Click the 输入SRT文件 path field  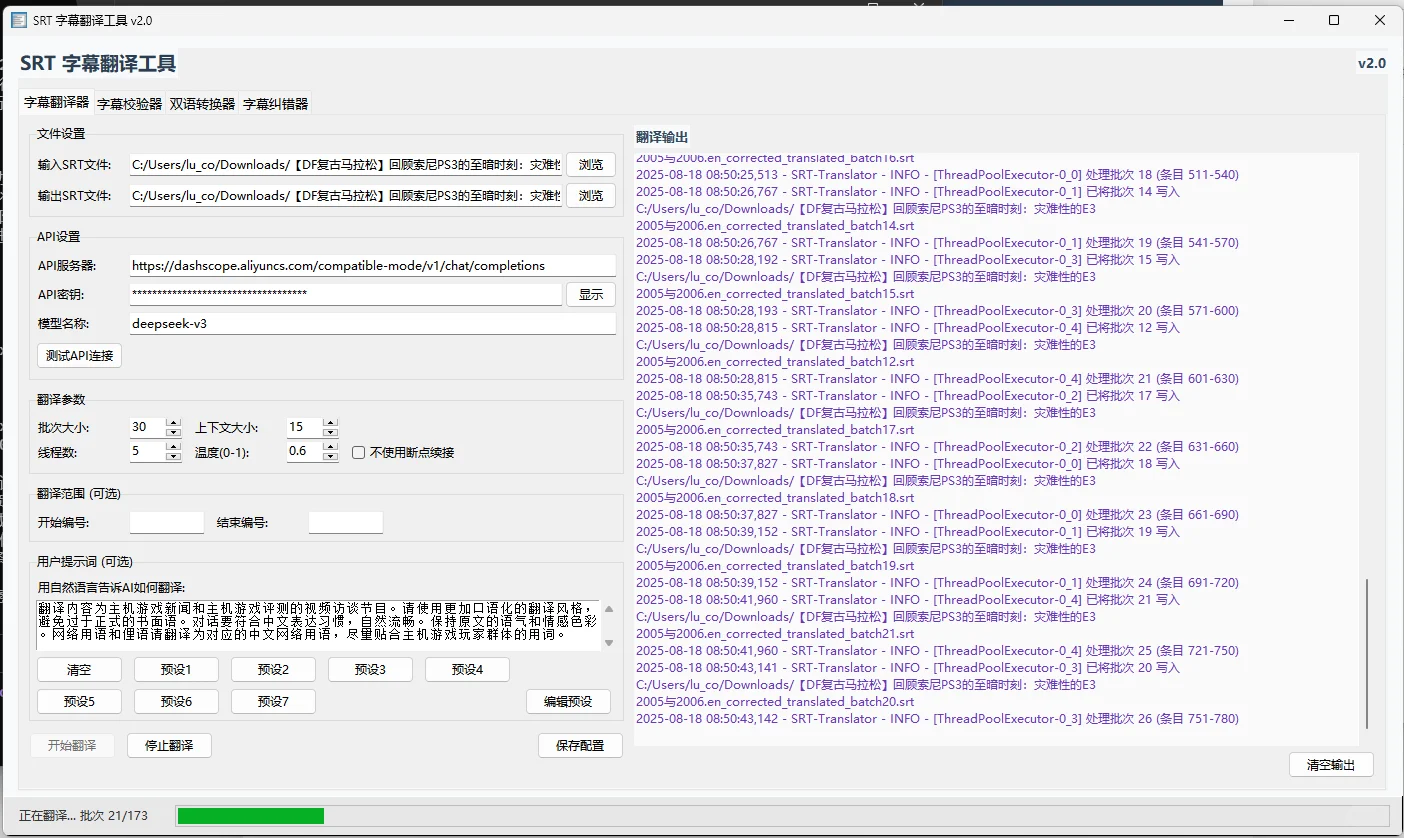pos(345,165)
